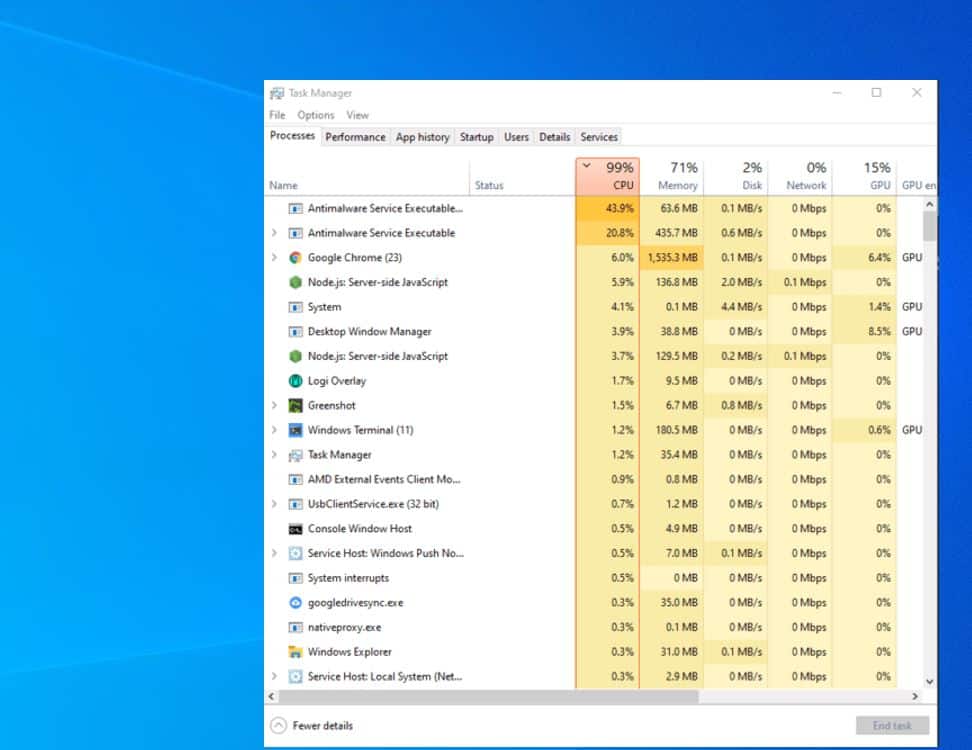Select the Windows Terminal icon
This screenshot has width=972, height=750.
(295, 430)
